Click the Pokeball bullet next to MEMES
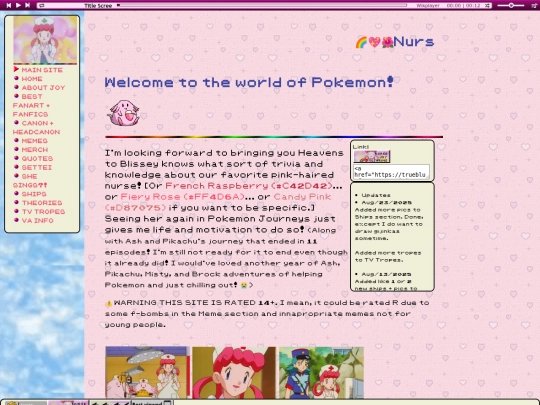 coord(16,140)
